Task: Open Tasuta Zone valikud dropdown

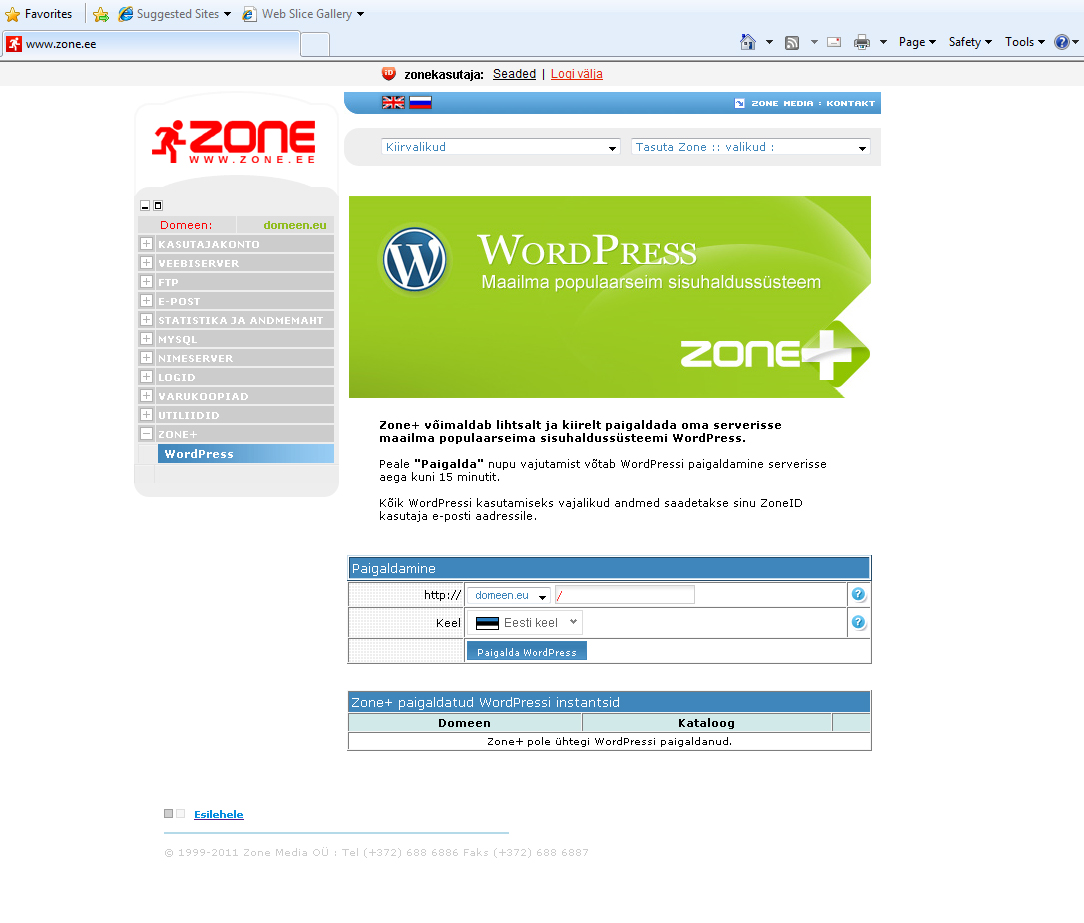Action: click(x=750, y=147)
